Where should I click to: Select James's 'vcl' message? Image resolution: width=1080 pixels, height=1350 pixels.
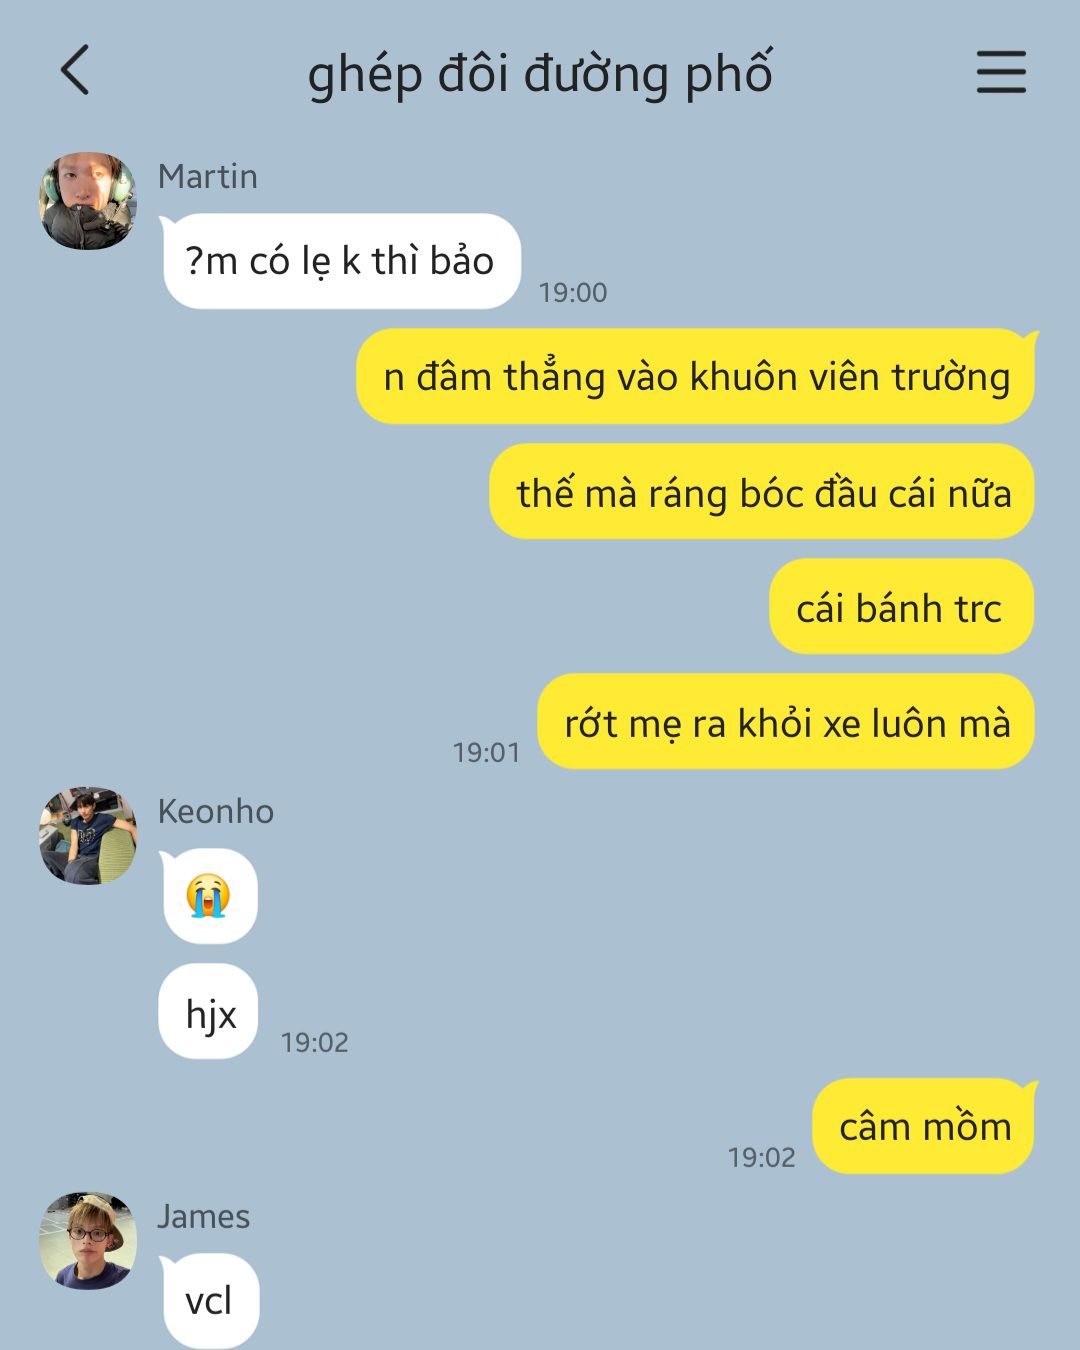pyautogui.click(x=210, y=1300)
